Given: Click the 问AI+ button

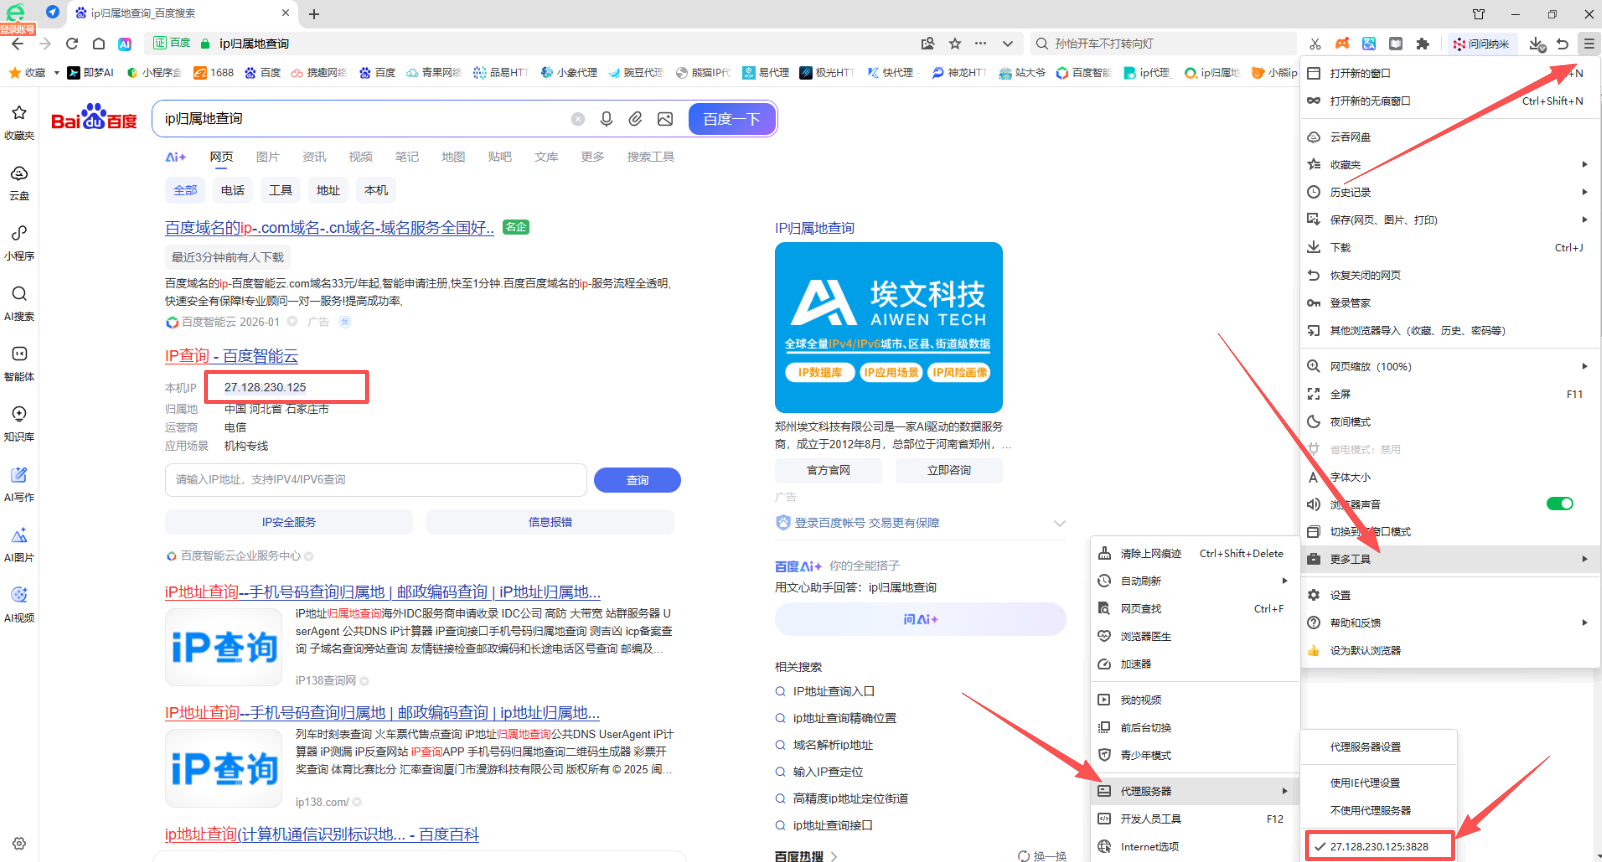Looking at the screenshot, I should pos(920,619).
